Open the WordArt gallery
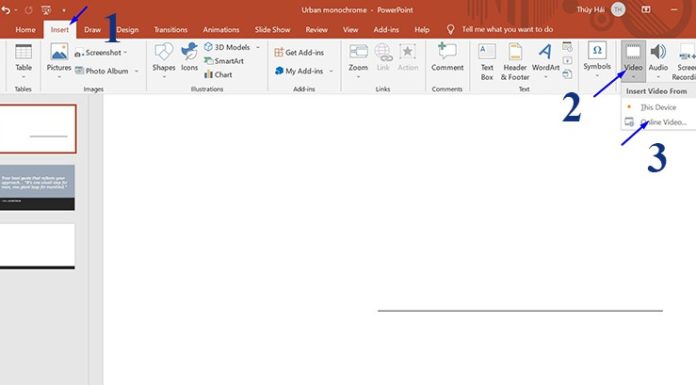The height and width of the screenshot is (385, 696). (546, 61)
